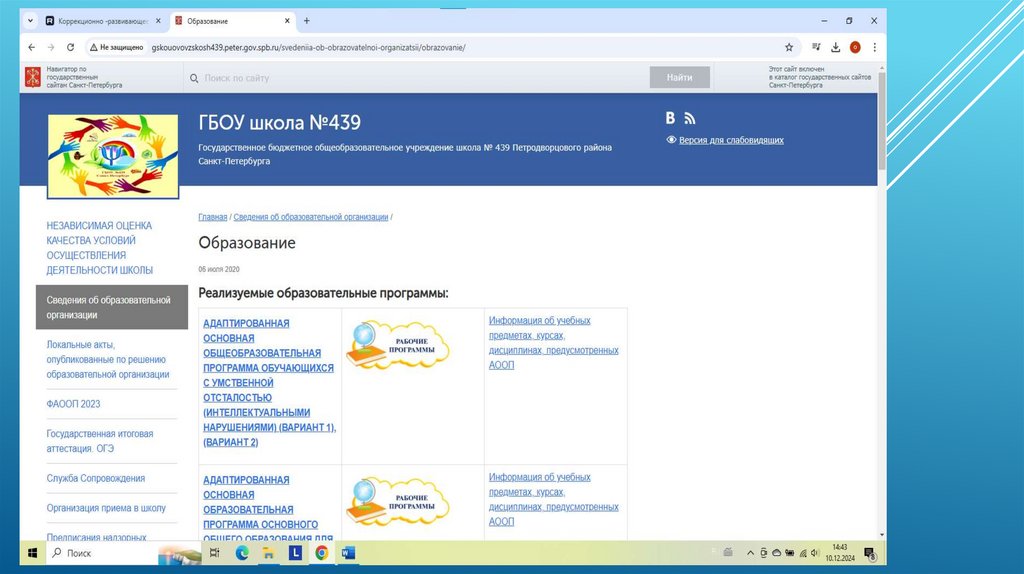Viewport: 1024px width, 574px height.
Task: Switch to the Коррекционно-развивающ tab
Action: 102,21
